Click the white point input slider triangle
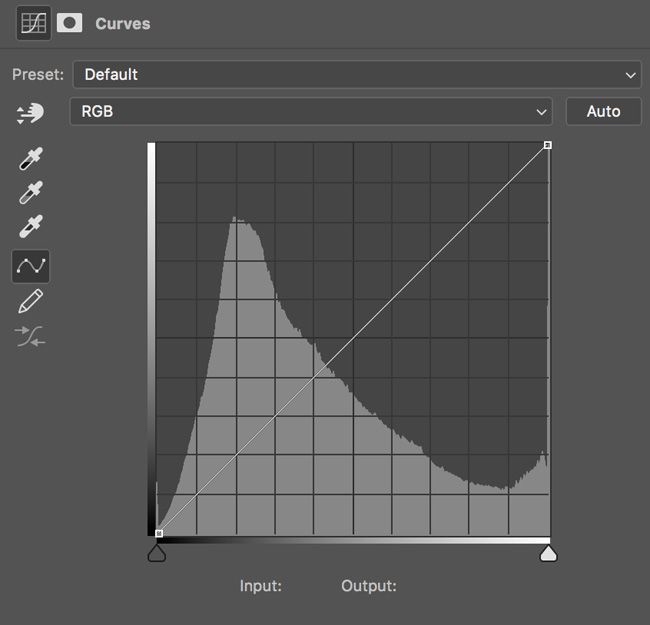Screen dimensions: 650x625 coord(548,553)
